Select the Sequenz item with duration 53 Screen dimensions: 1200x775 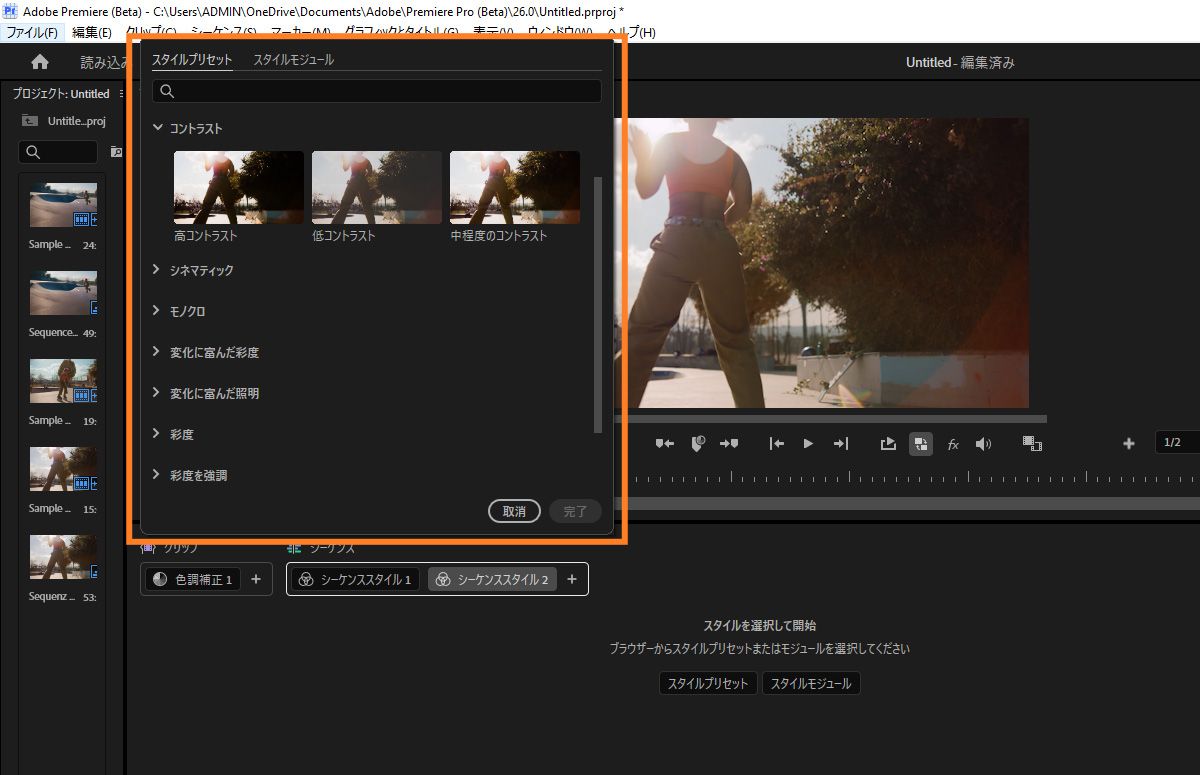pos(63,557)
